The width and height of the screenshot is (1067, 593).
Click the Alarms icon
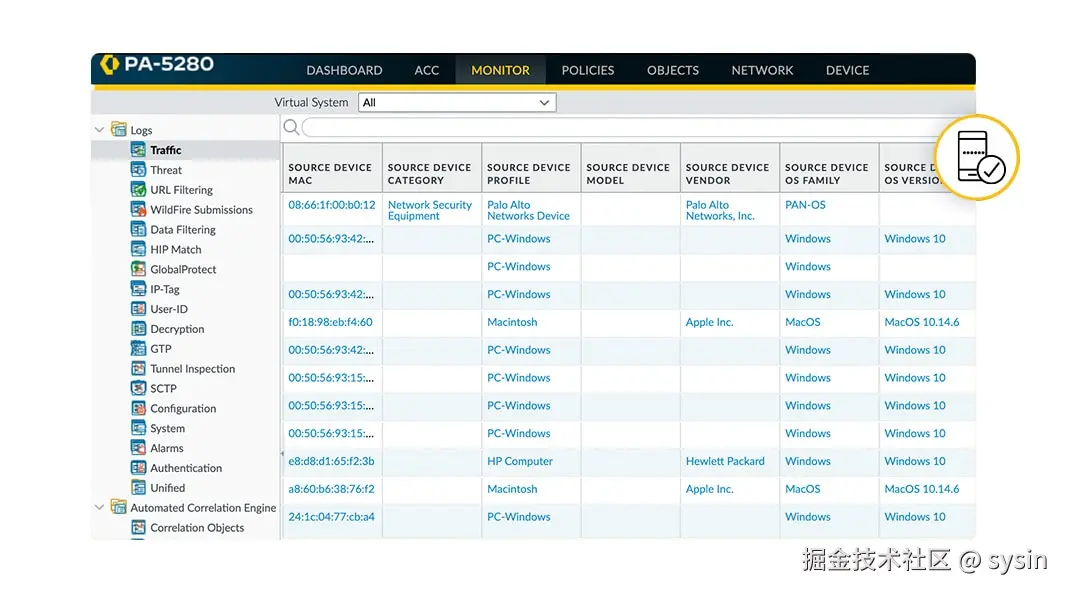(x=138, y=448)
